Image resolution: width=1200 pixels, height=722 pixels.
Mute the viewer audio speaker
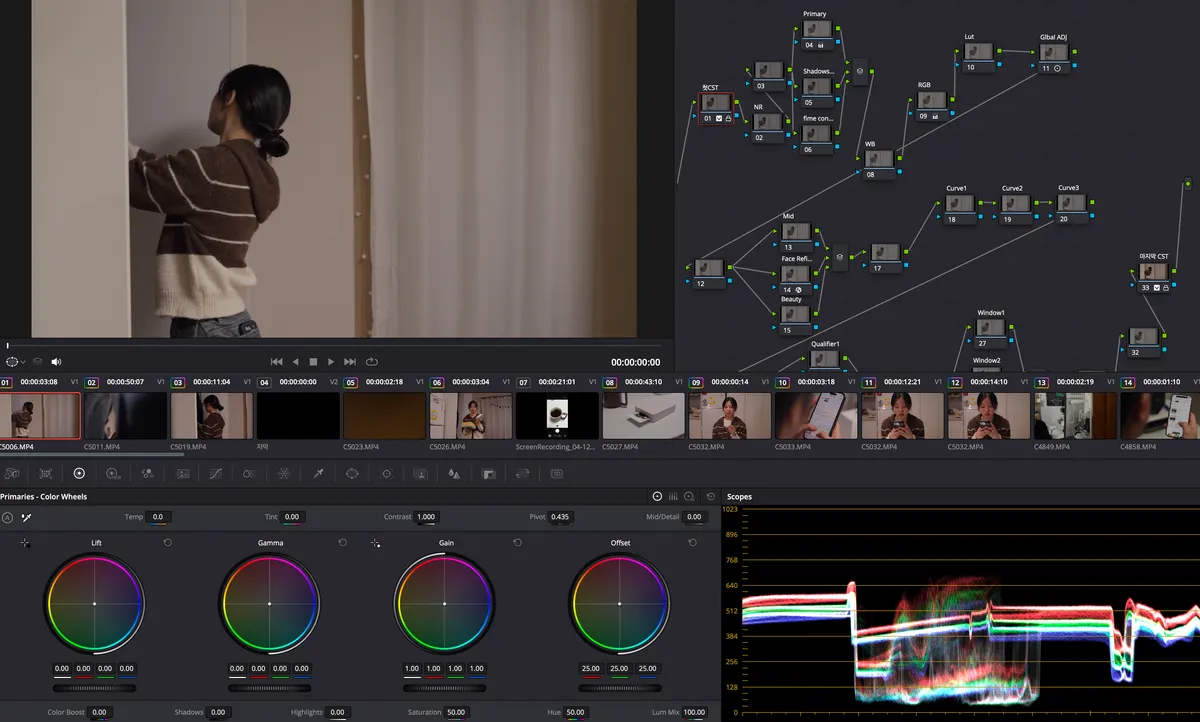tap(57, 362)
